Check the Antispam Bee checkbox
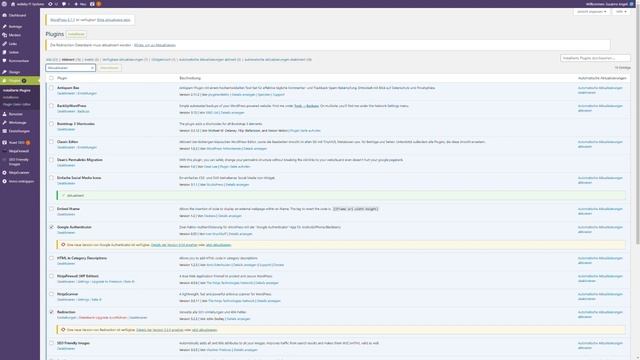 click(51, 88)
